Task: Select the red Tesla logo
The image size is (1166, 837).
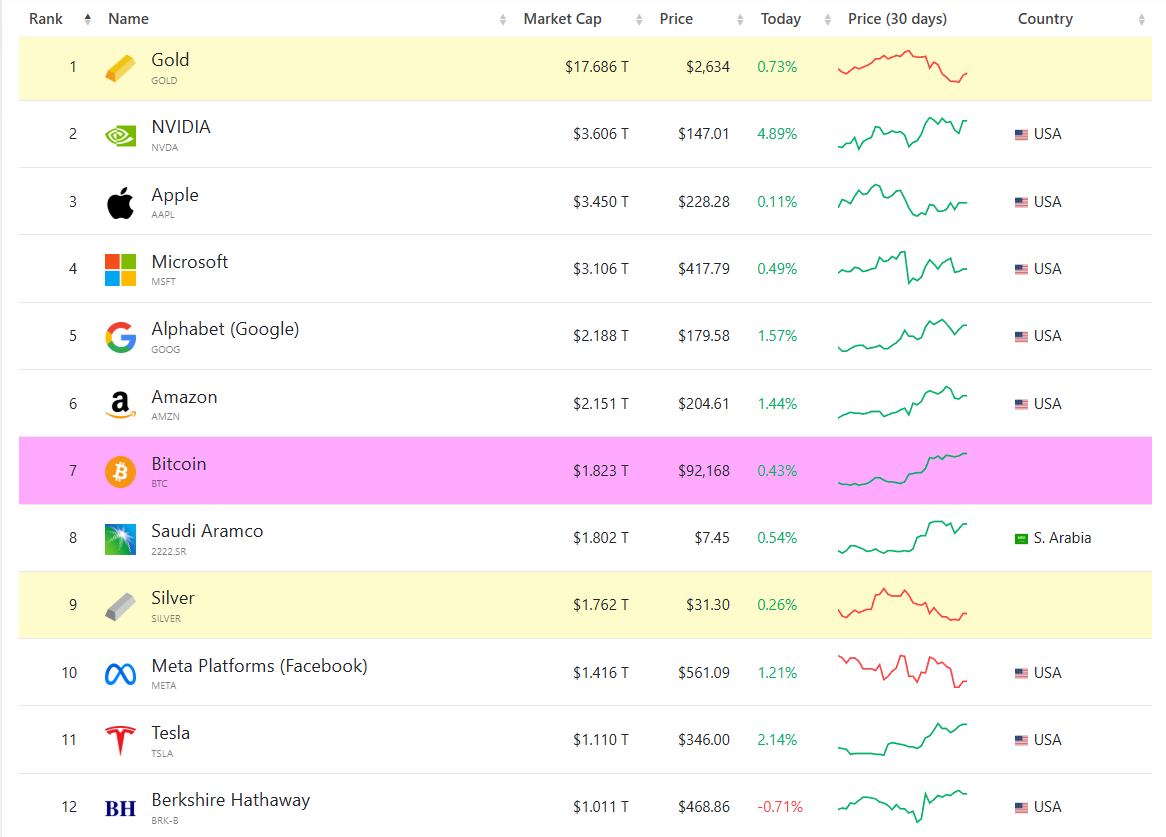Action: point(120,740)
